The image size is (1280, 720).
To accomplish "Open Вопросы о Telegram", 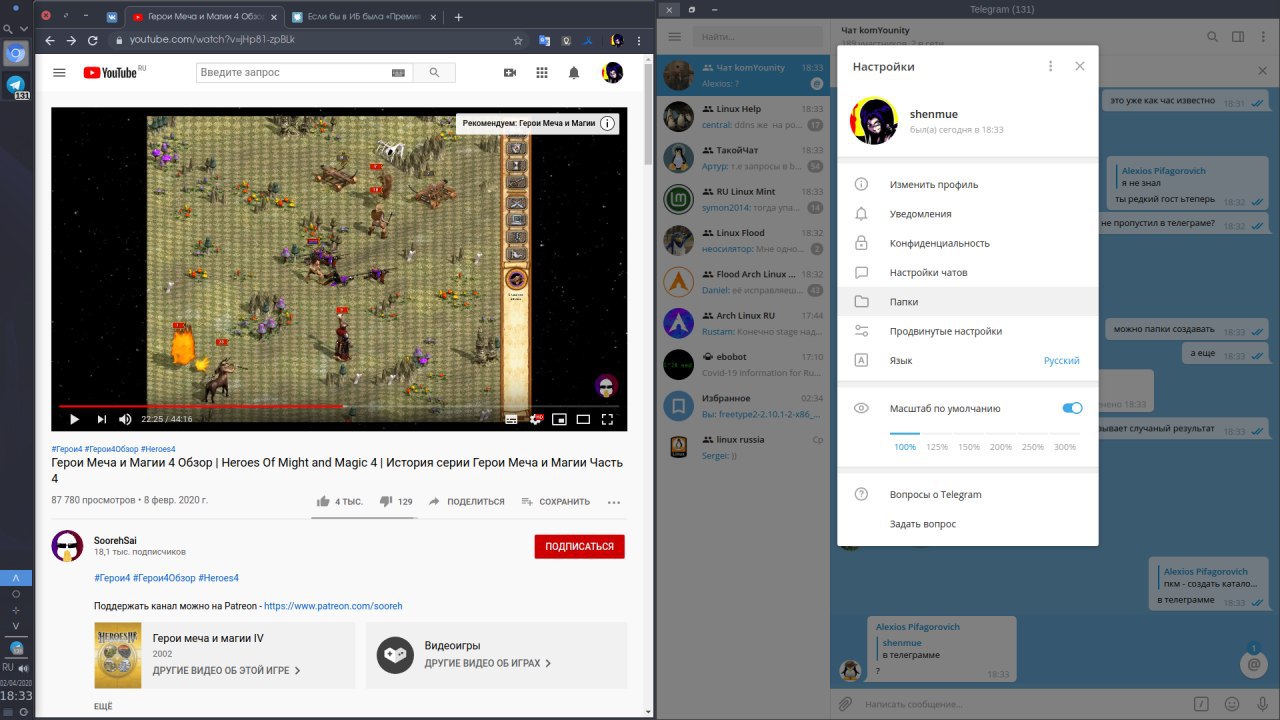I will tap(967, 494).
